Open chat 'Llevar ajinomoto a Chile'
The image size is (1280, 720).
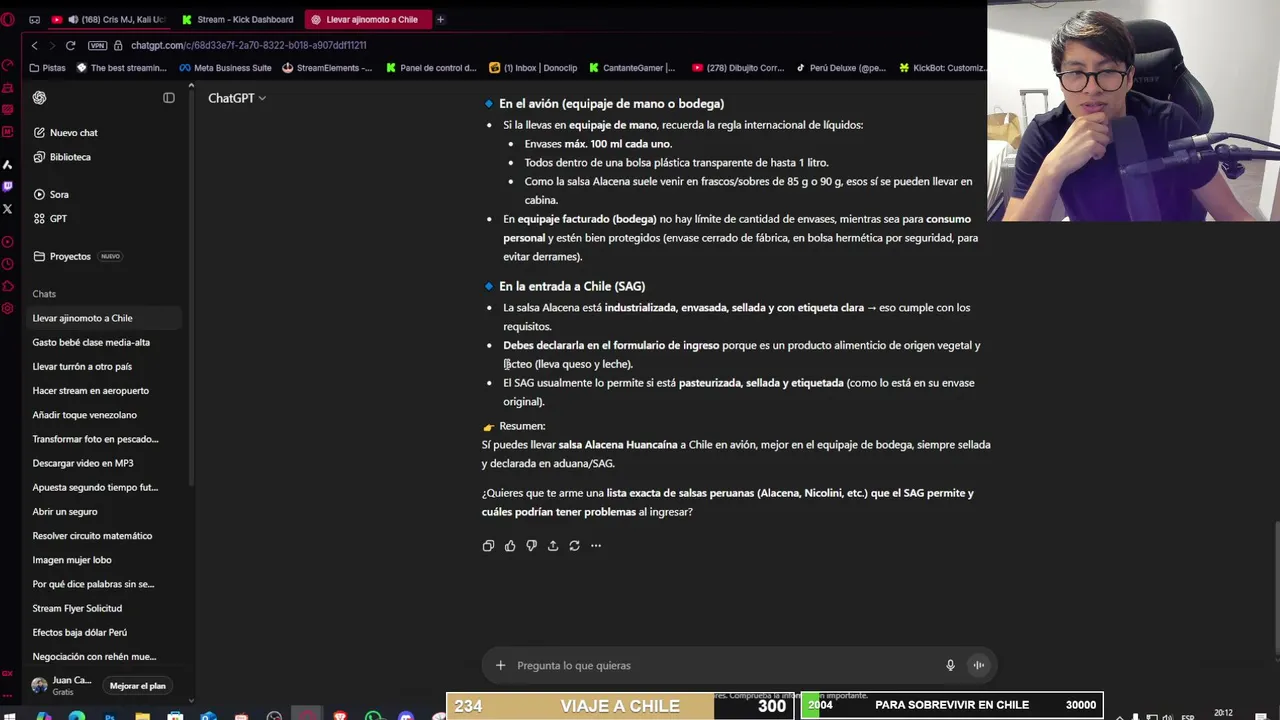coord(104,318)
